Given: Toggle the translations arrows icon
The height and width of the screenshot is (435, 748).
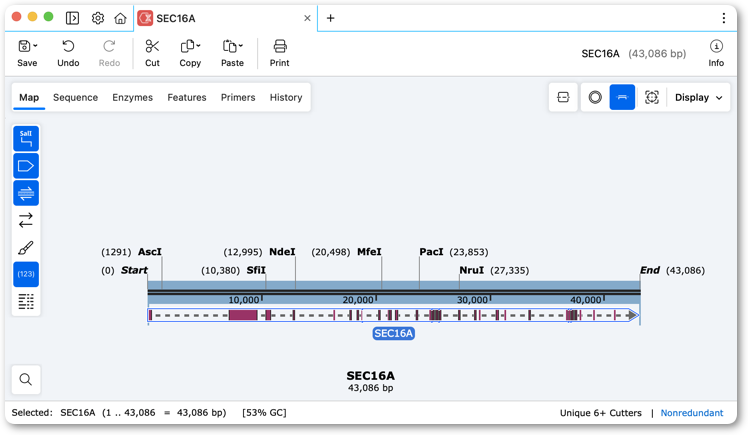Looking at the screenshot, I should point(26,220).
